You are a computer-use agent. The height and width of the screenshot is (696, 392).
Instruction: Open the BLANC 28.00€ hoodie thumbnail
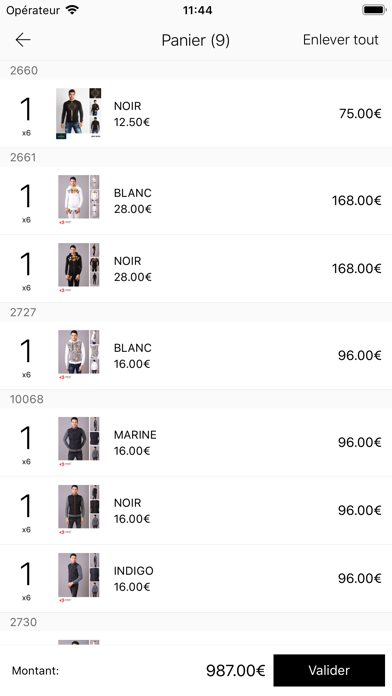pyautogui.click(x=79, y=199)
